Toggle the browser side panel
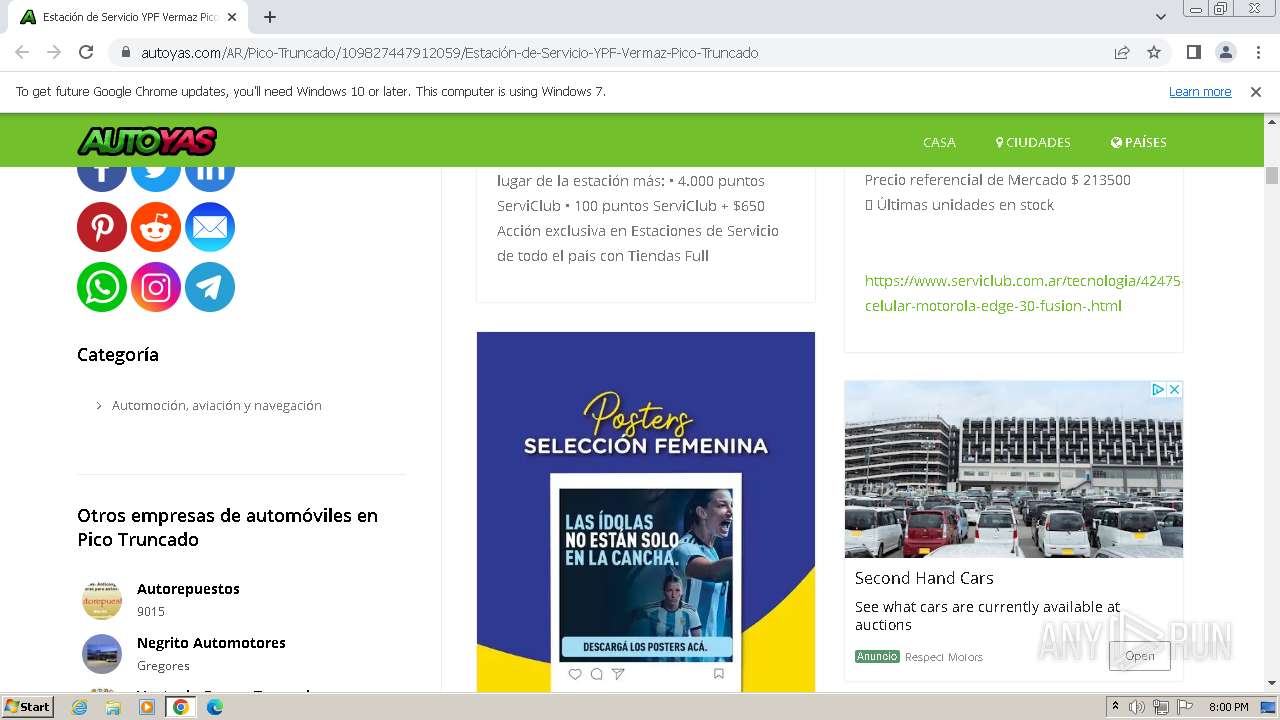Image resolution: width=1280 pixels, height=720 pixels. (1193, 52)
